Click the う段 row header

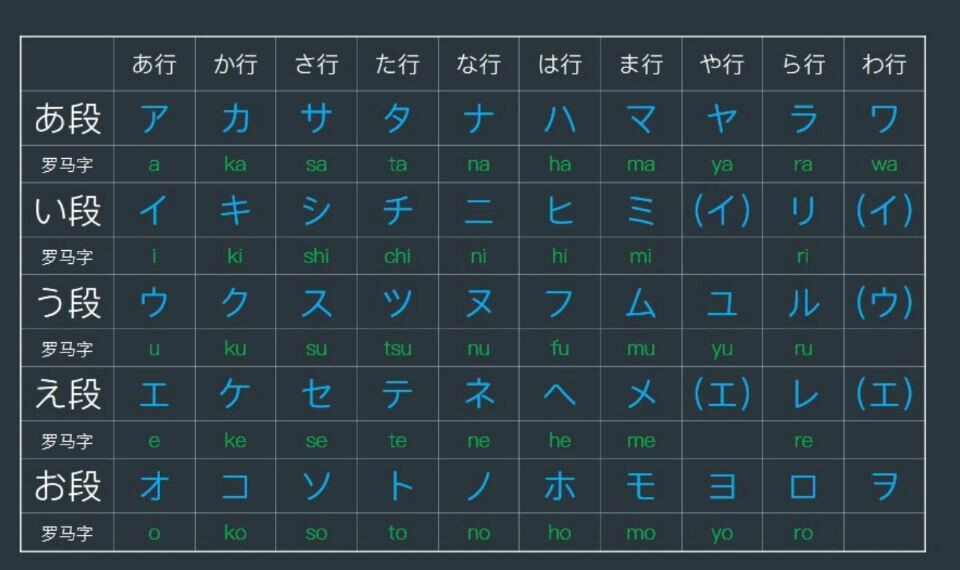click(x=68, y=303)
